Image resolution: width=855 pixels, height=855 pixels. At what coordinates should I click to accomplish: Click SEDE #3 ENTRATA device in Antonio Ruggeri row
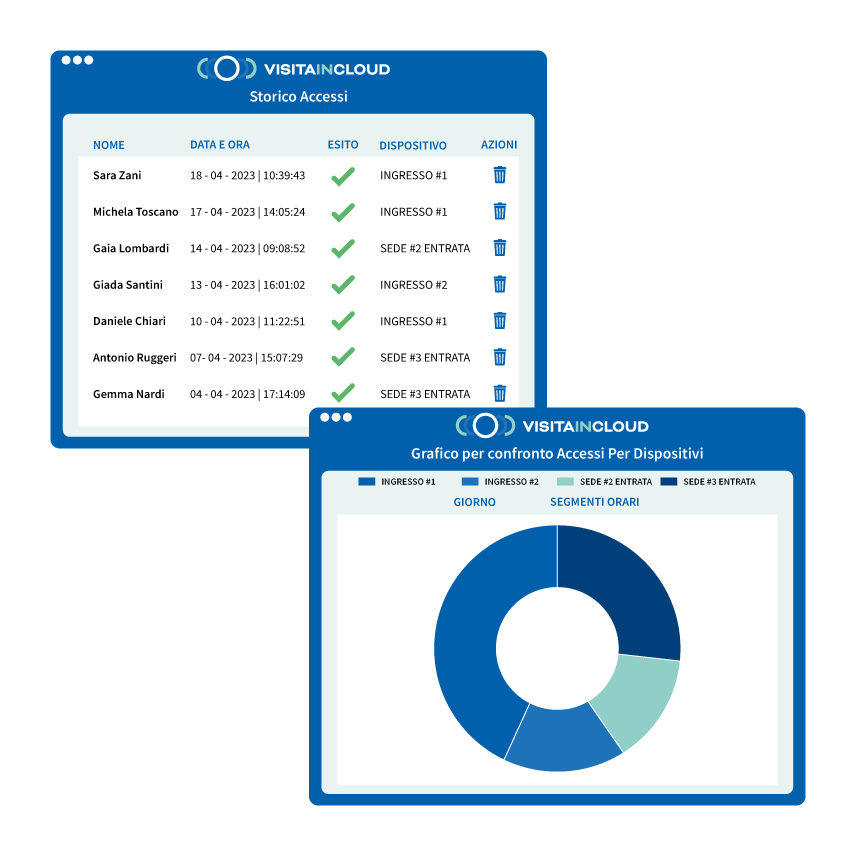425,358
